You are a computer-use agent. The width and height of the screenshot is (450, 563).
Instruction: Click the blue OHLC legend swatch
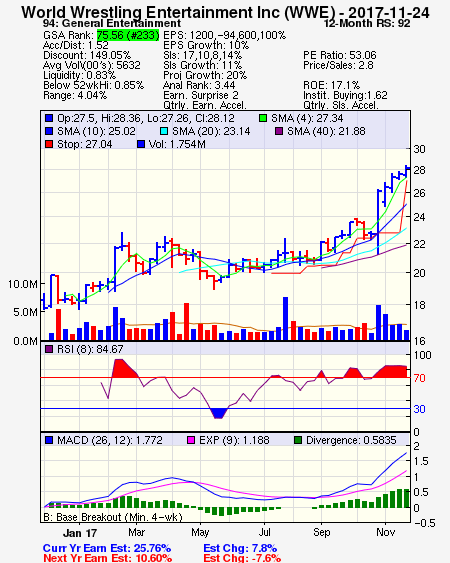[x=49, y=118]
